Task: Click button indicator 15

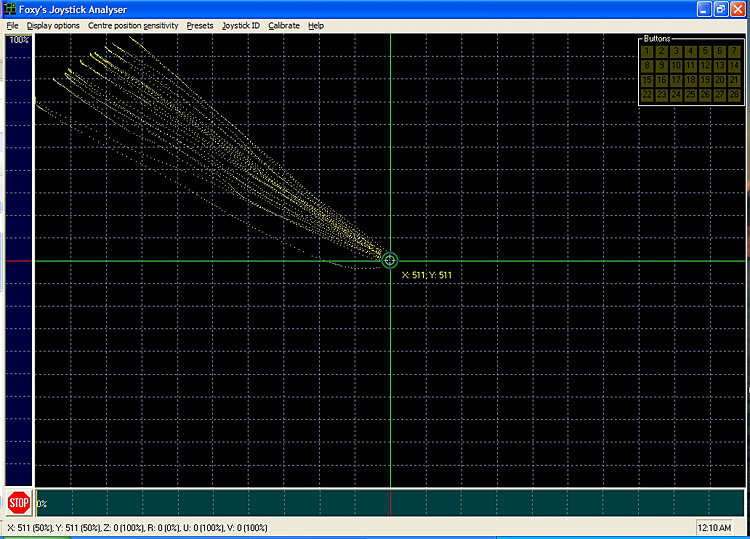Action: (x=647, y=81)
